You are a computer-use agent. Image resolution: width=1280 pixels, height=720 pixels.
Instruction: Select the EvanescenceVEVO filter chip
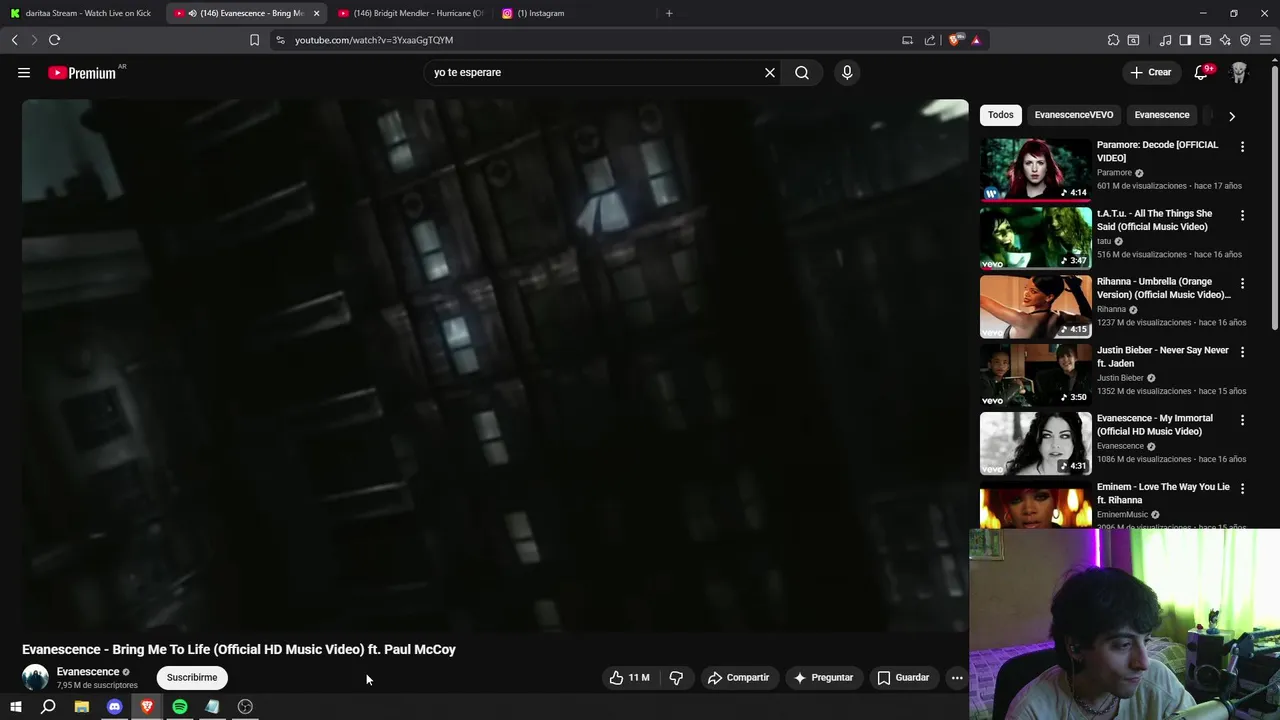tap(1073, 115)
